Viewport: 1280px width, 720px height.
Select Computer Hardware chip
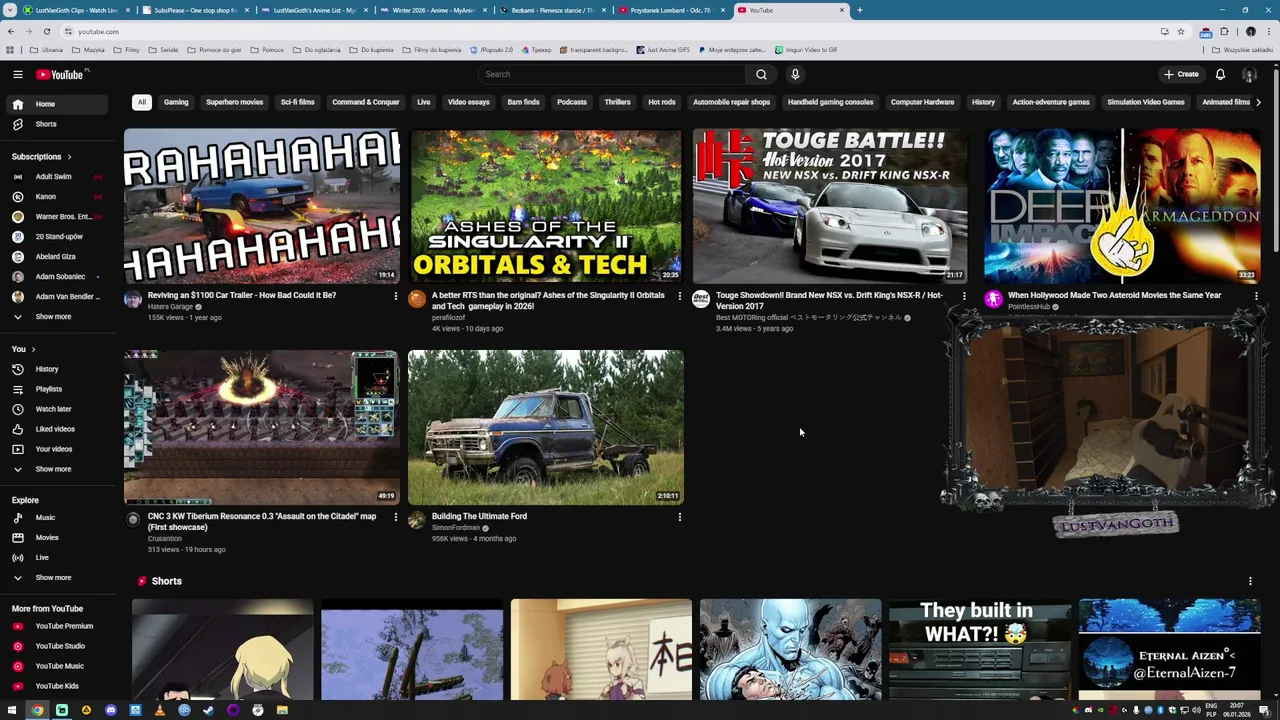coord(922,102)
